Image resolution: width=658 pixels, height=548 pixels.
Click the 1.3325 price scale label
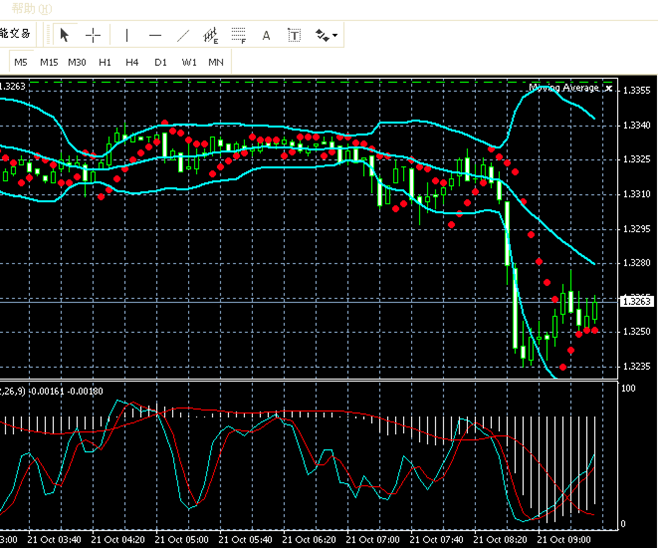pyautogui.click(x=637, y=159)
